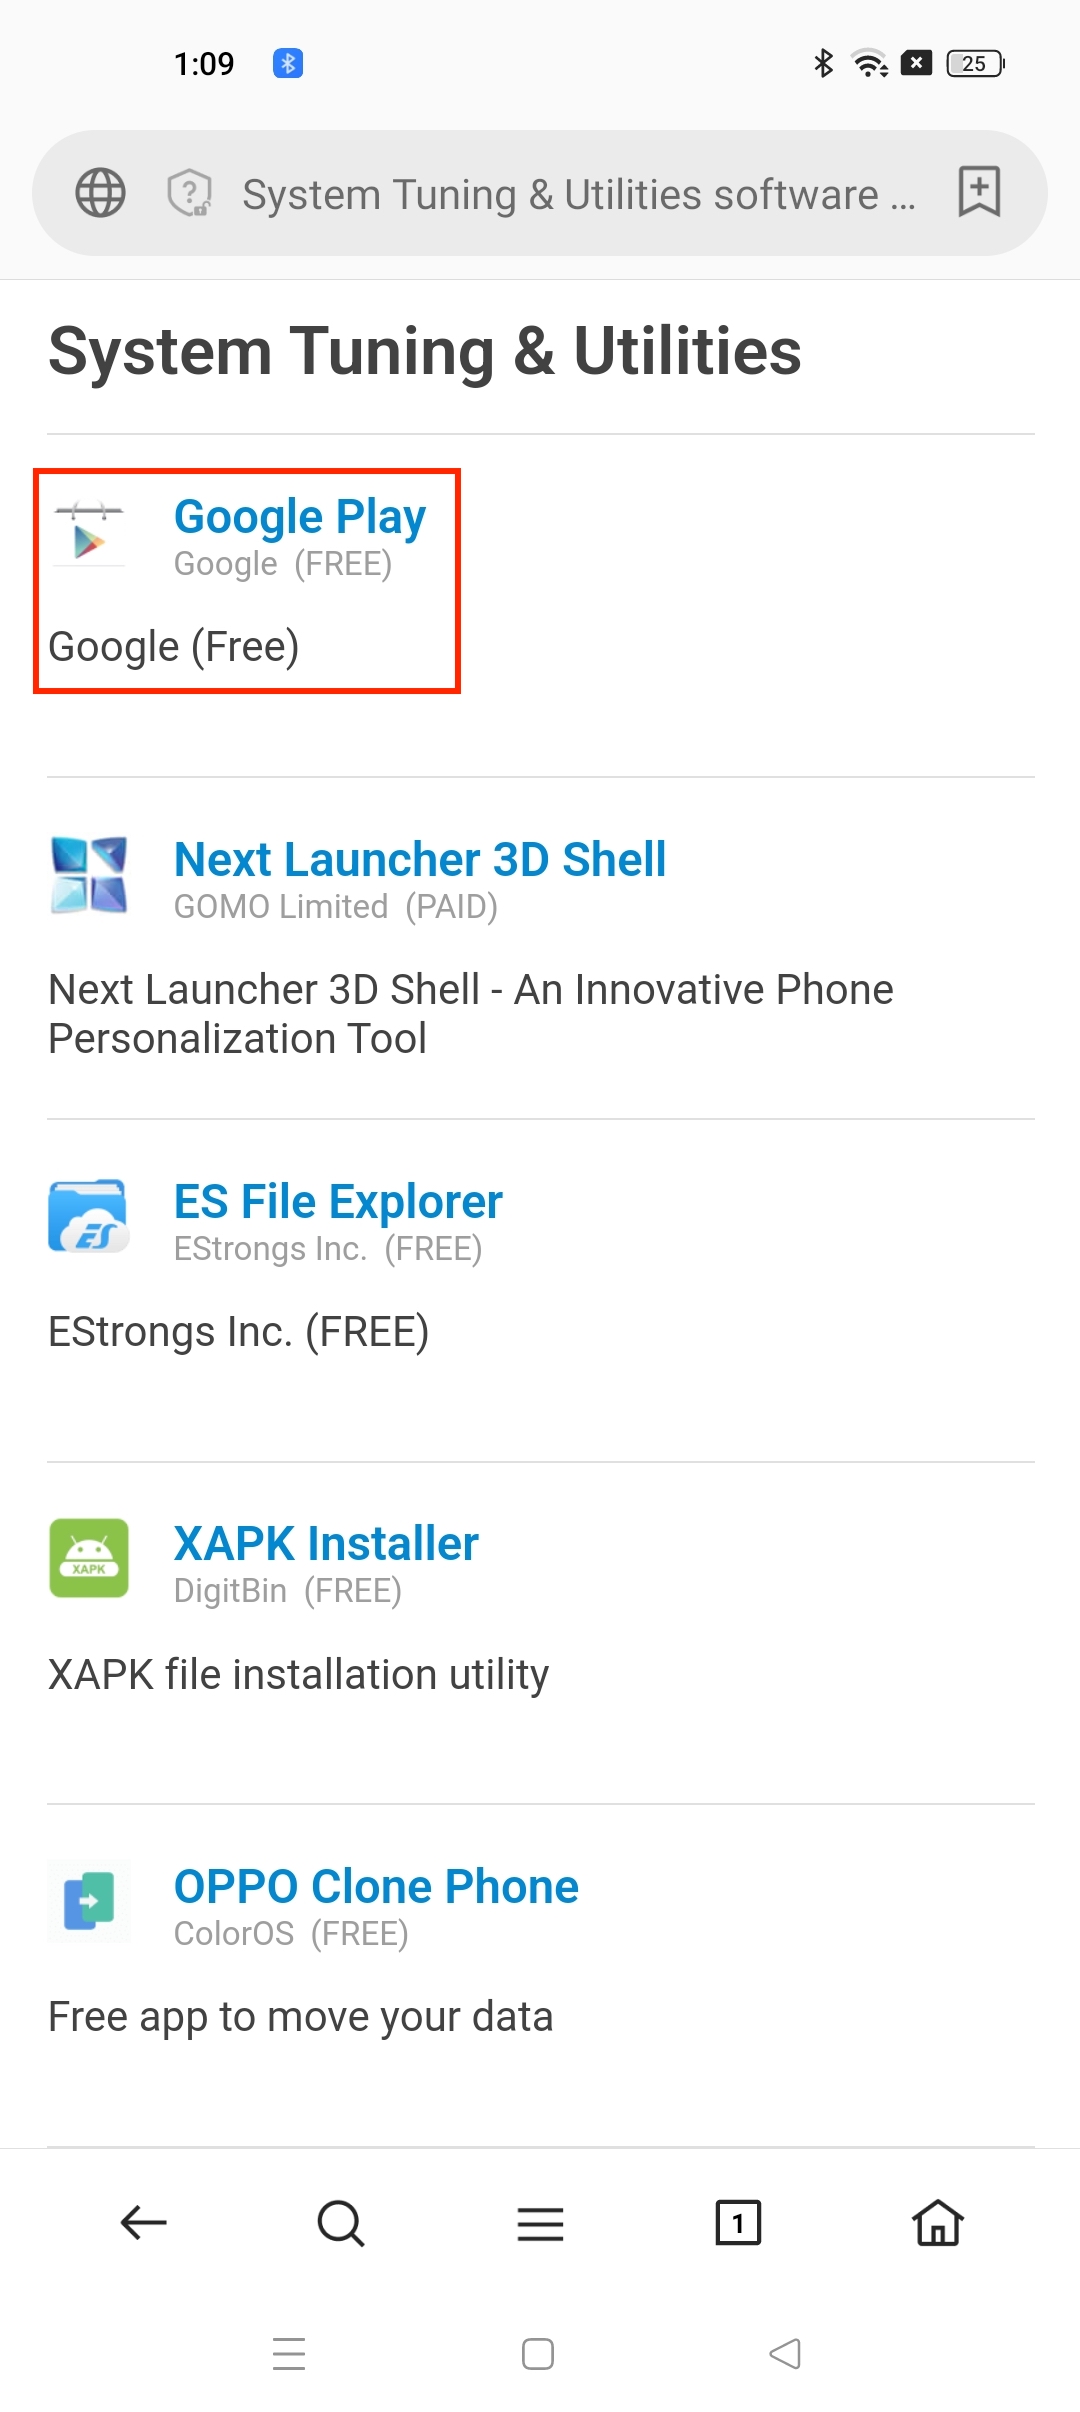Image resolution: width=1080 pixels, height=2412 pixels.
Task: Open the XAPK Installer link
Action: (326, 1545)
